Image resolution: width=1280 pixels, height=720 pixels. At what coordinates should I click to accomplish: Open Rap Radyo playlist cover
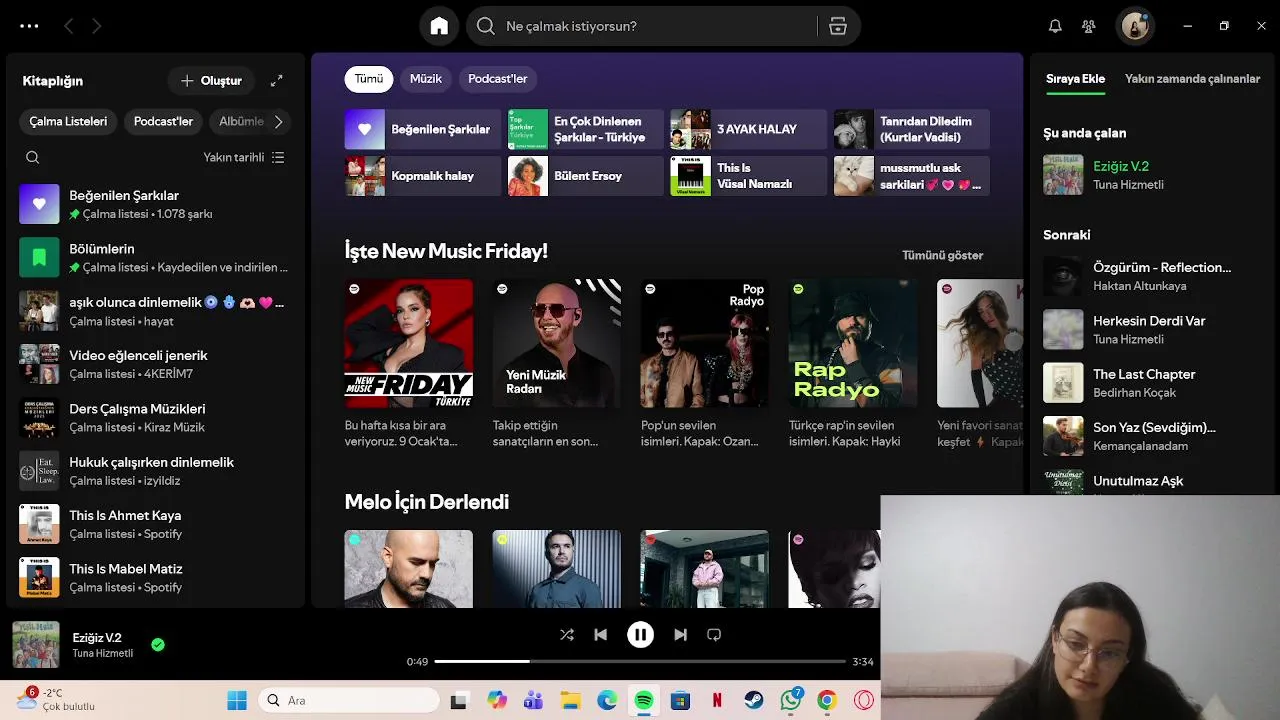coord(853,343)
